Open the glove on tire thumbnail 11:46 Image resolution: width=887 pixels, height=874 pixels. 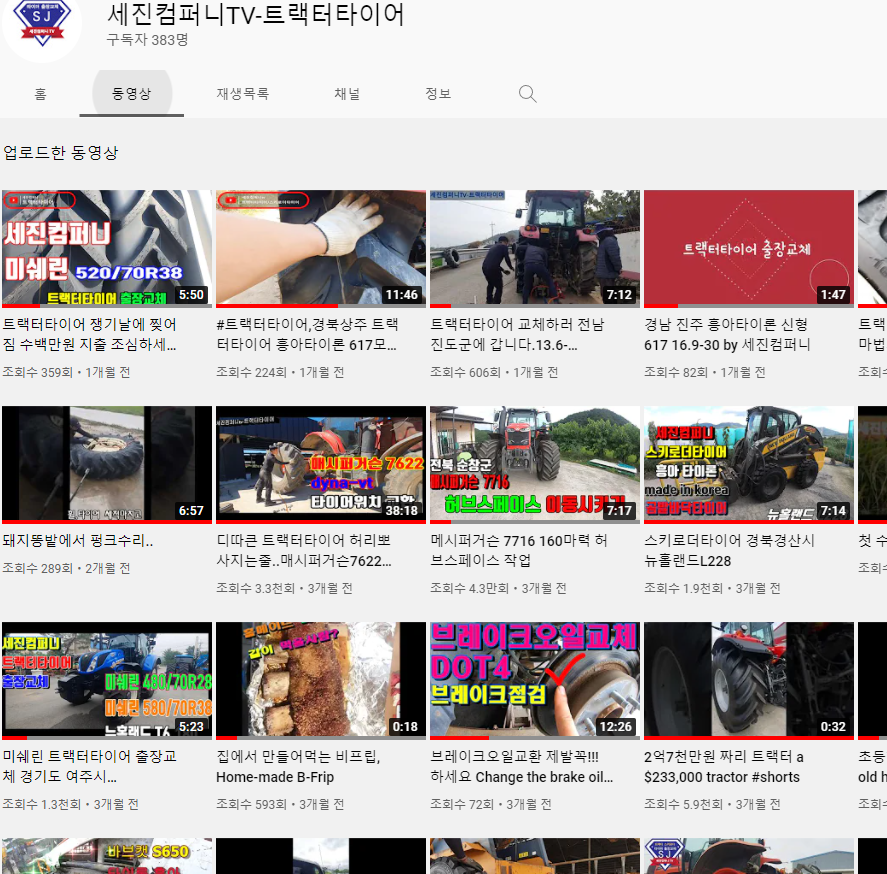coord(321,248)
